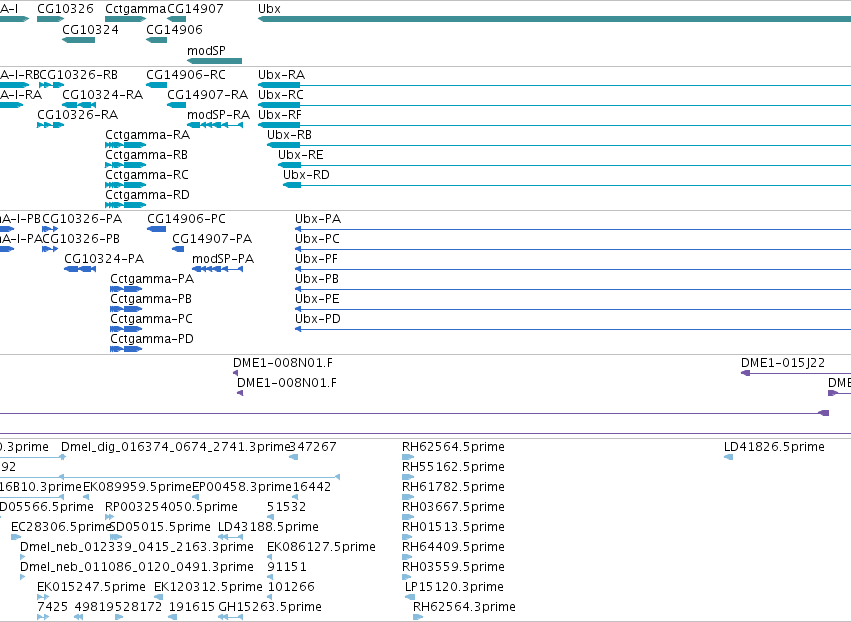Click the LD41826.5prime EST label
This screenshot has width=851, height=622.
pos(774,447)
